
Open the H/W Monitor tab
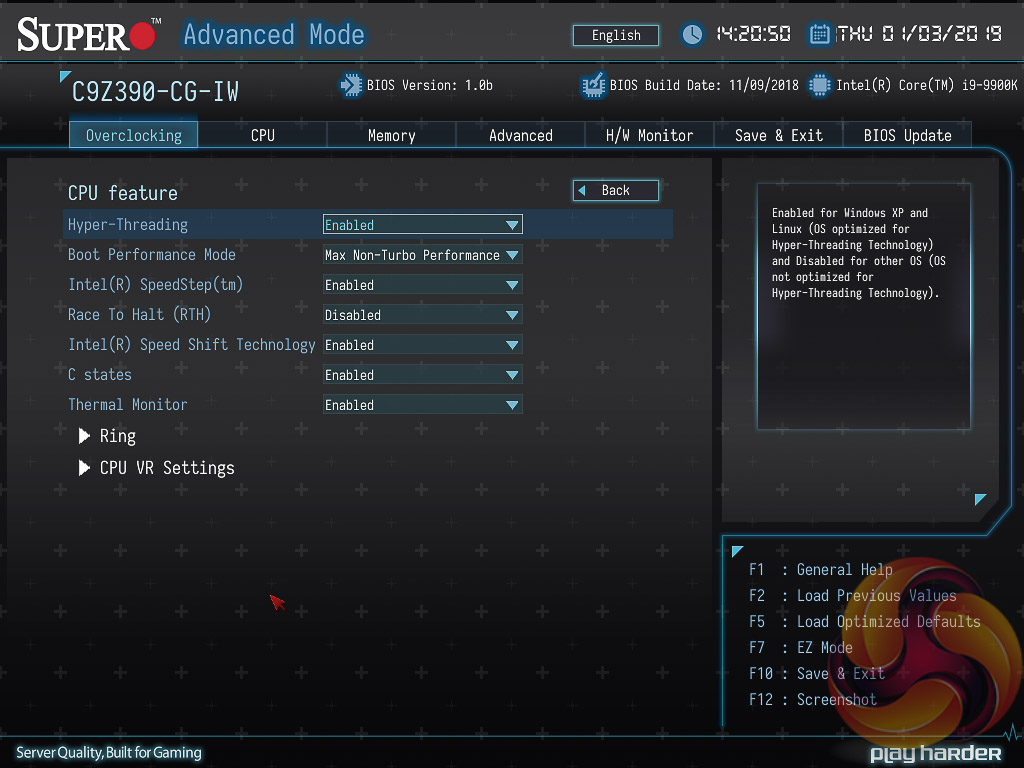[x=649, y=135]
